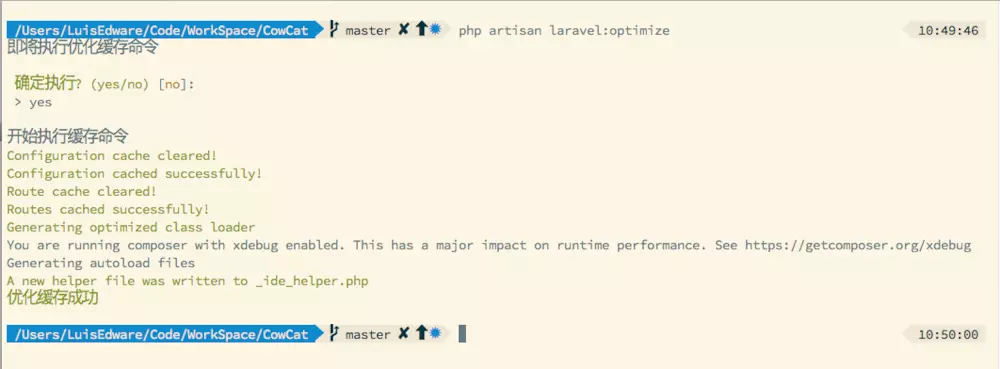
Task: Click the git branch icon beside the artisan command
Action: tap(334, 29)
